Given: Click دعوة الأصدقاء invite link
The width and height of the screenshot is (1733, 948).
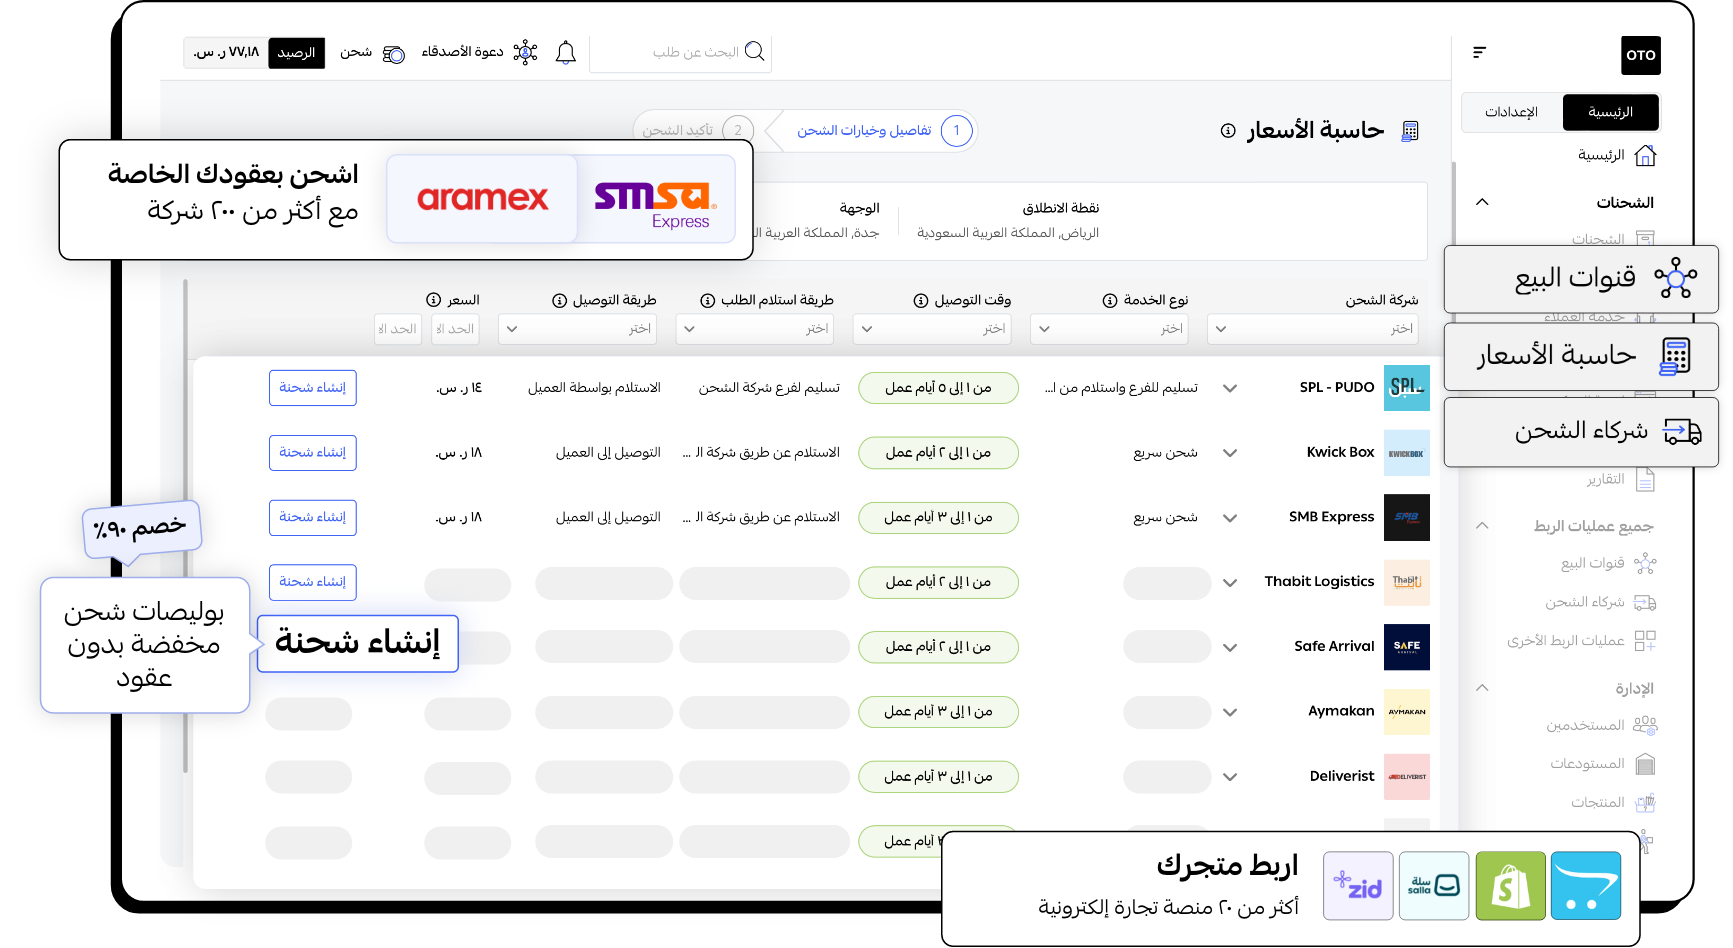Looking at the screenshot, I should 462,52.
